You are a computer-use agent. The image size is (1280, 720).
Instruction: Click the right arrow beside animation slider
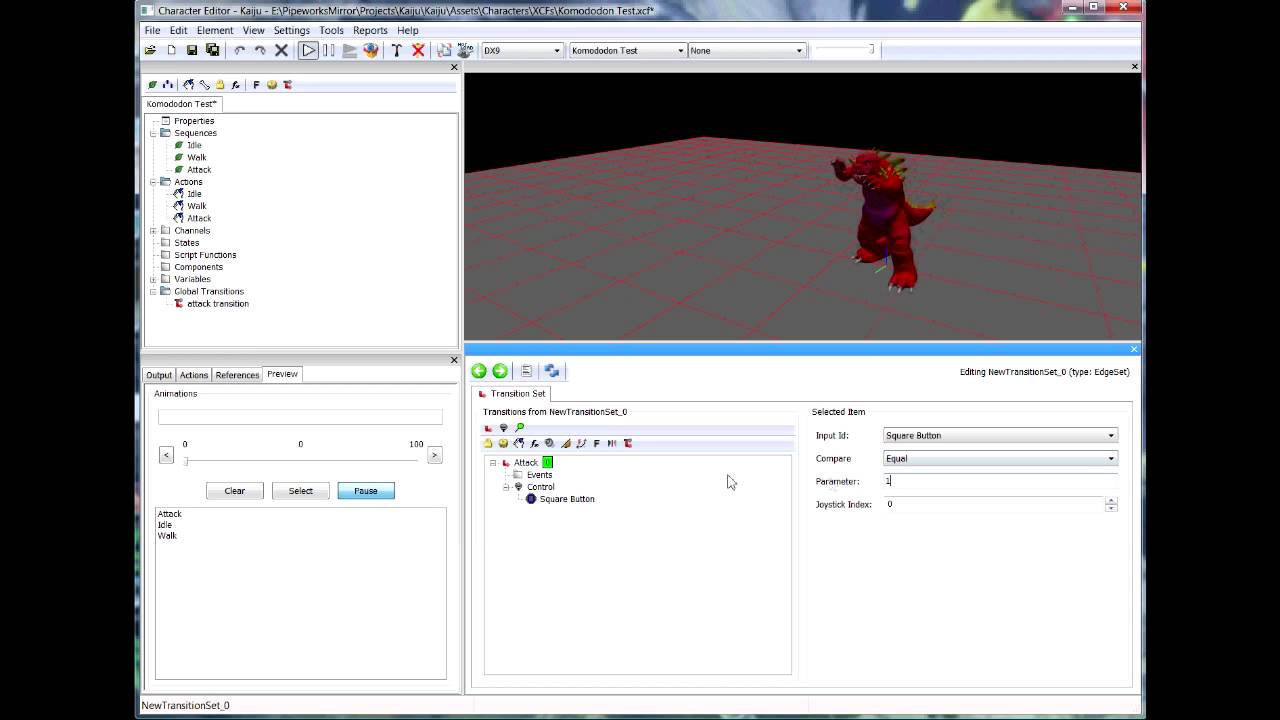[x=434, y=455]
